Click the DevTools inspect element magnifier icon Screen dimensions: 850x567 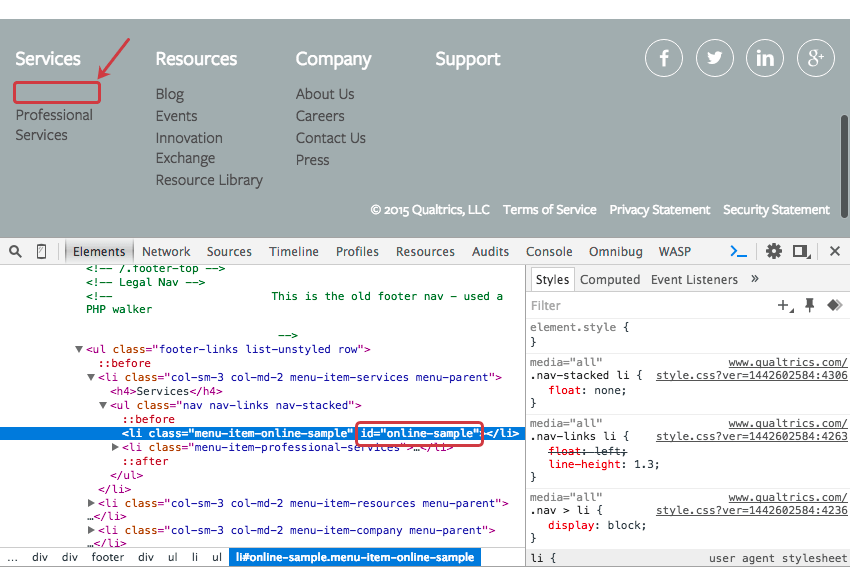16,251
